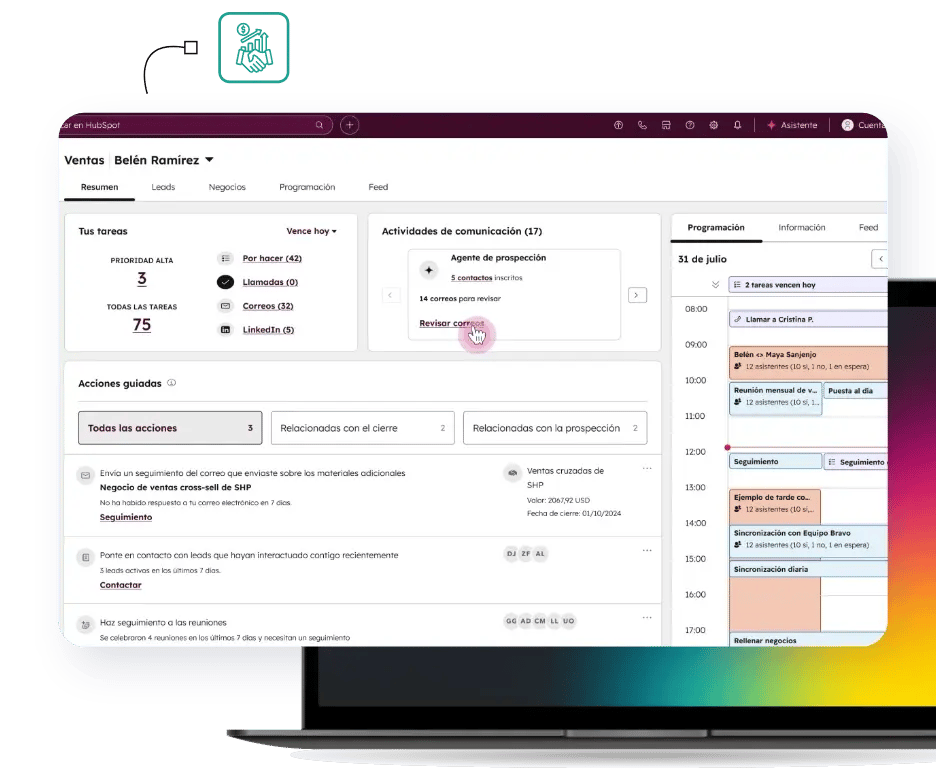The image size is (936, 770).
Task: Select Relacionadas con la prospección filter
Action: pyautogui.click(x=554, y=428)
